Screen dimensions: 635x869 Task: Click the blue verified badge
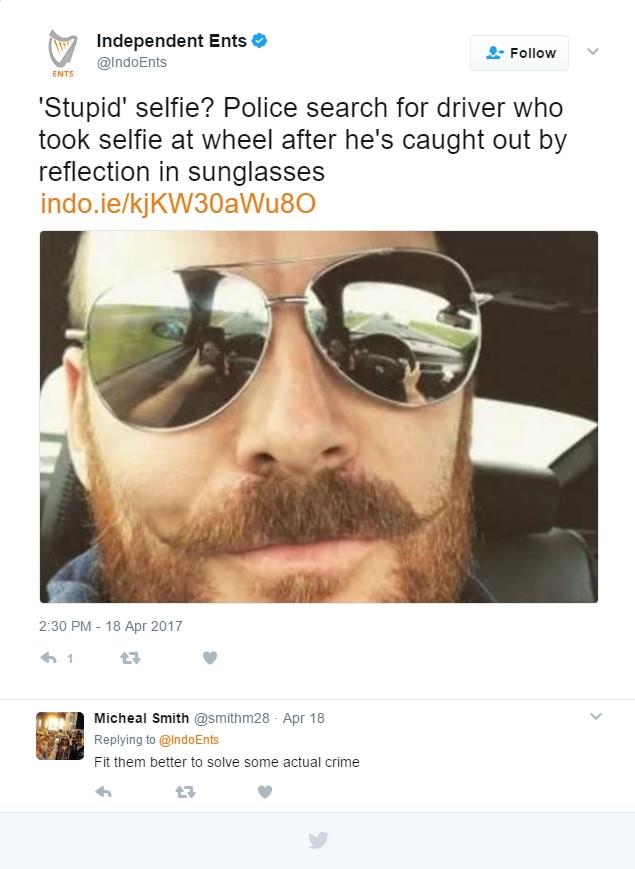coord(259,41)
